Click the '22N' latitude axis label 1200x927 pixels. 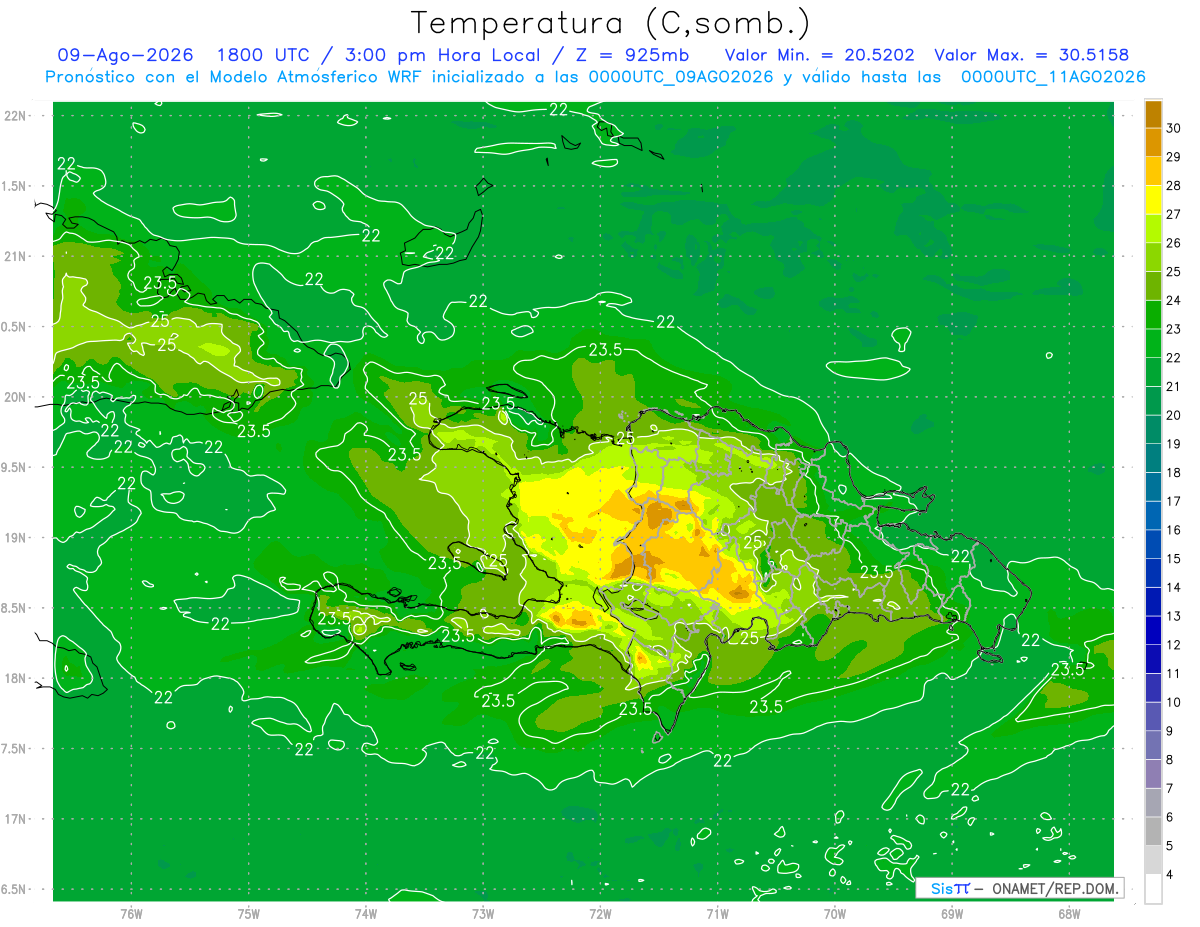(x=17, y=115)
